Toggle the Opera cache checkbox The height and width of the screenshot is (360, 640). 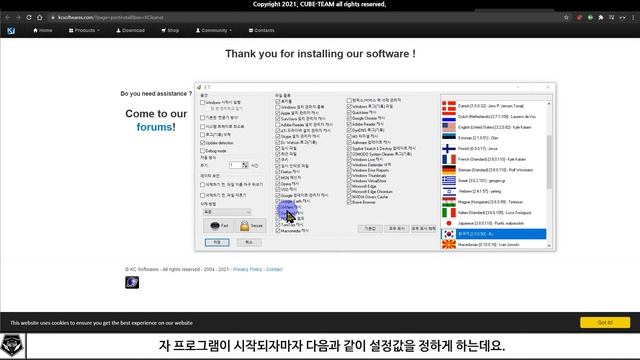pos(278,184)
